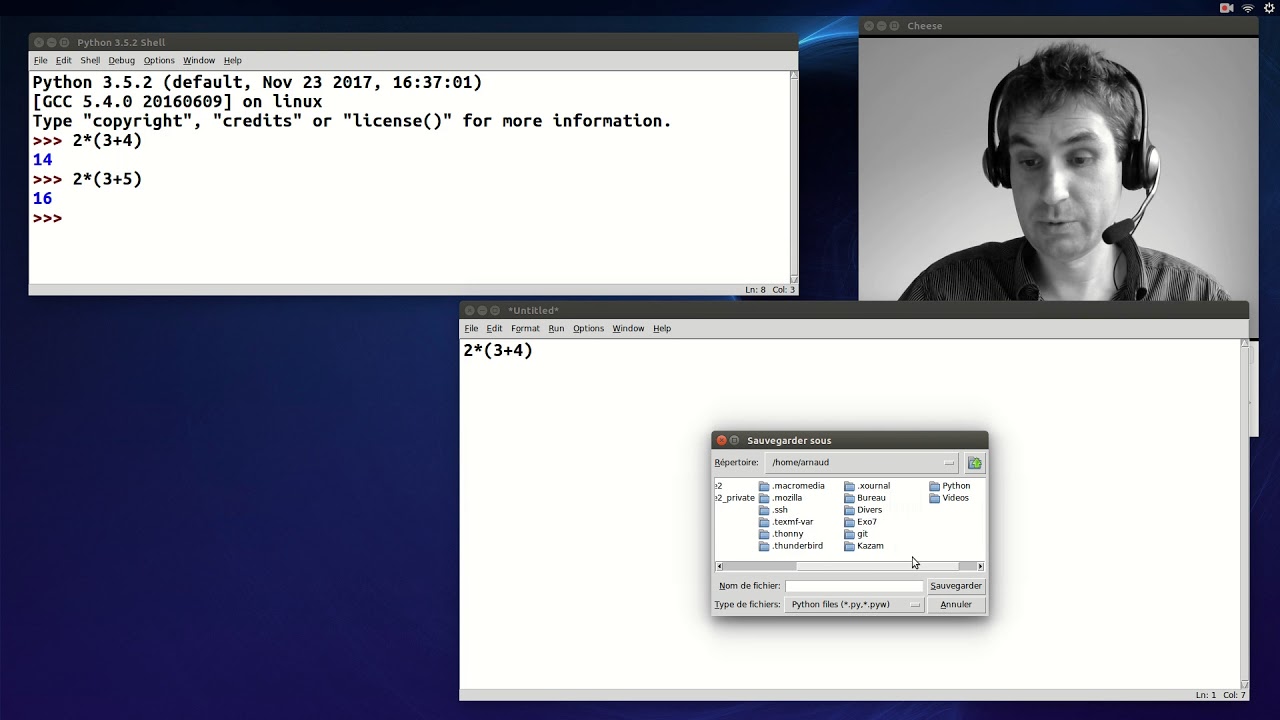Select the Kazam folder
The width and height of the screenshot is (1280, 720).
pyautogui.click(x=864, y=546)
